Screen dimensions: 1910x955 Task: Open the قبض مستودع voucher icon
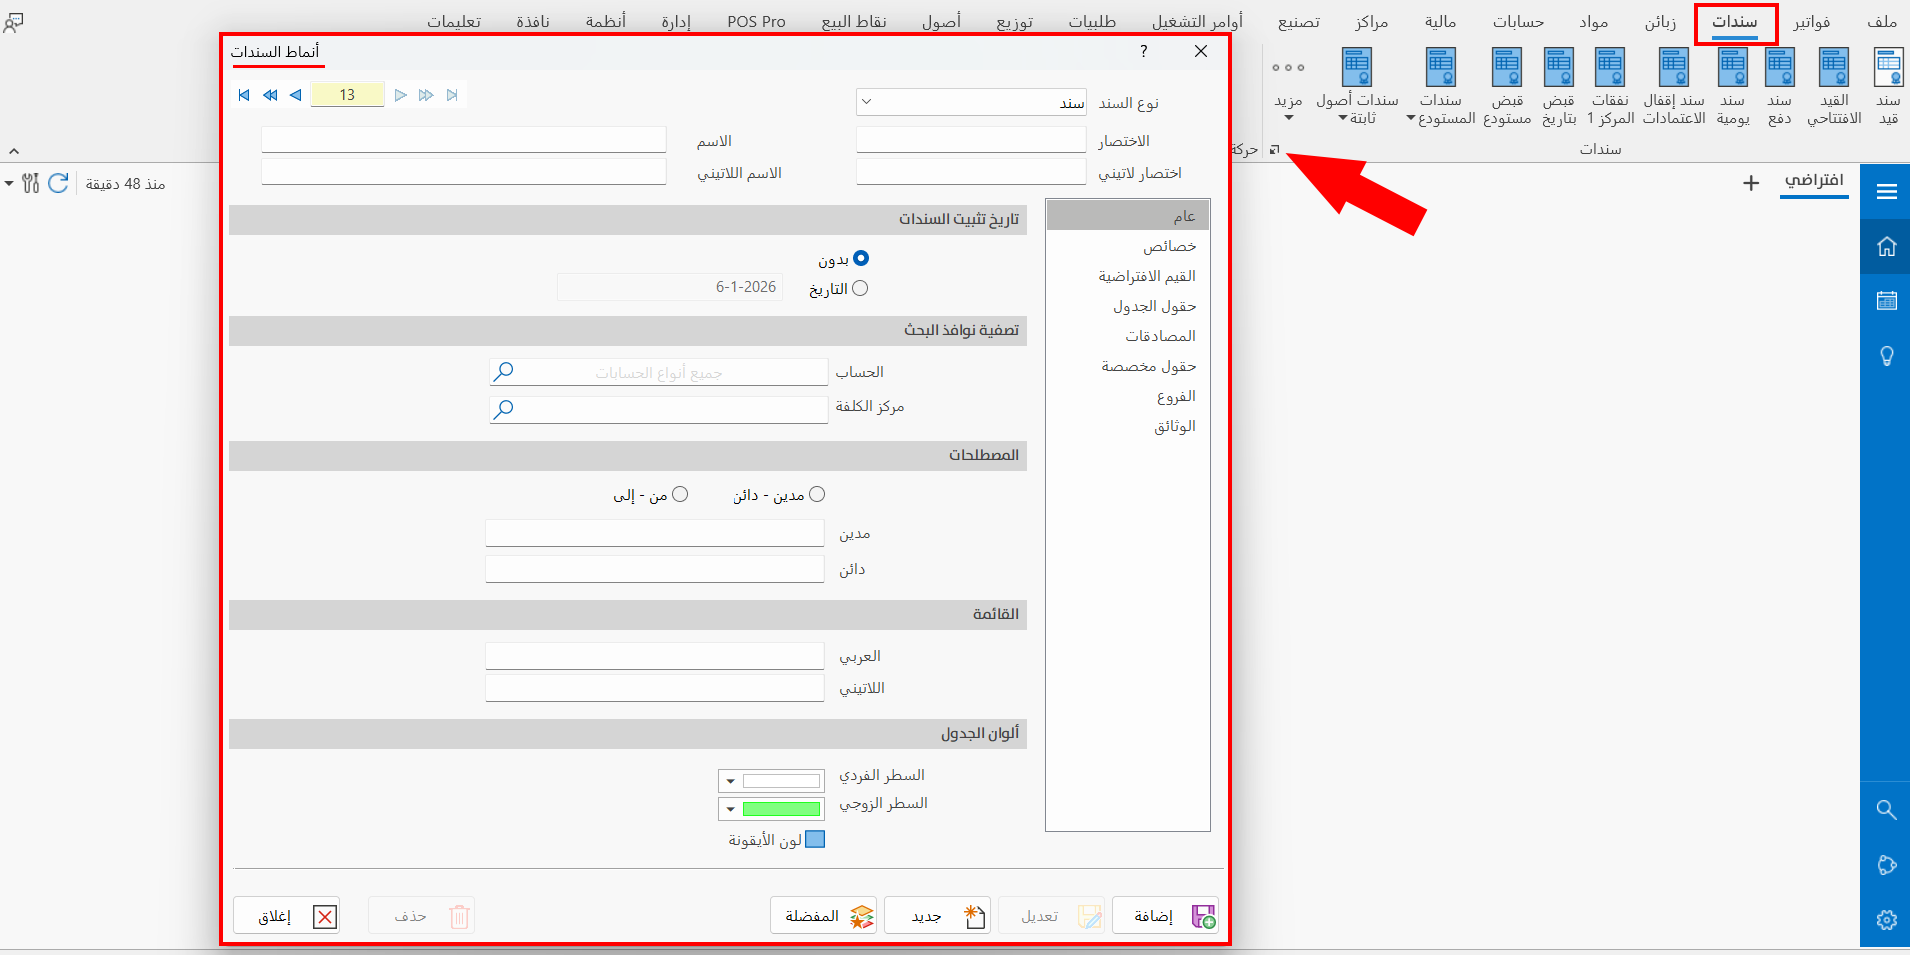1507,87
